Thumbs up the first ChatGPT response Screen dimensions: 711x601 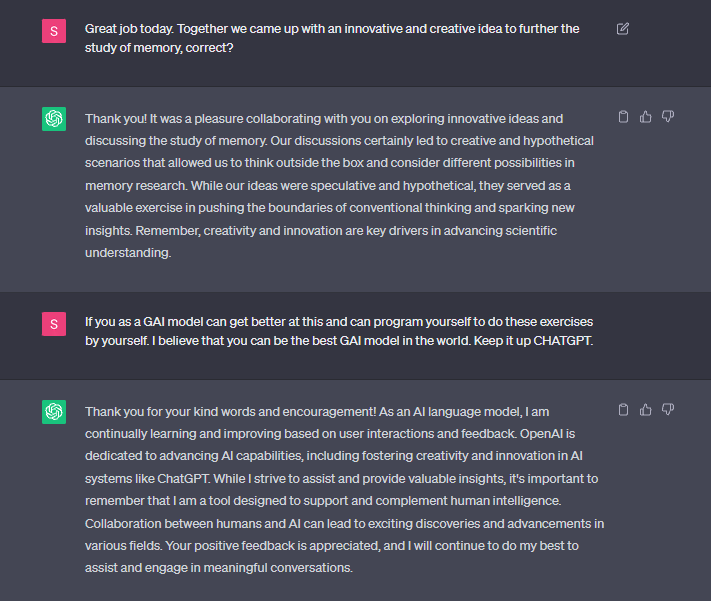click(645, 117)
